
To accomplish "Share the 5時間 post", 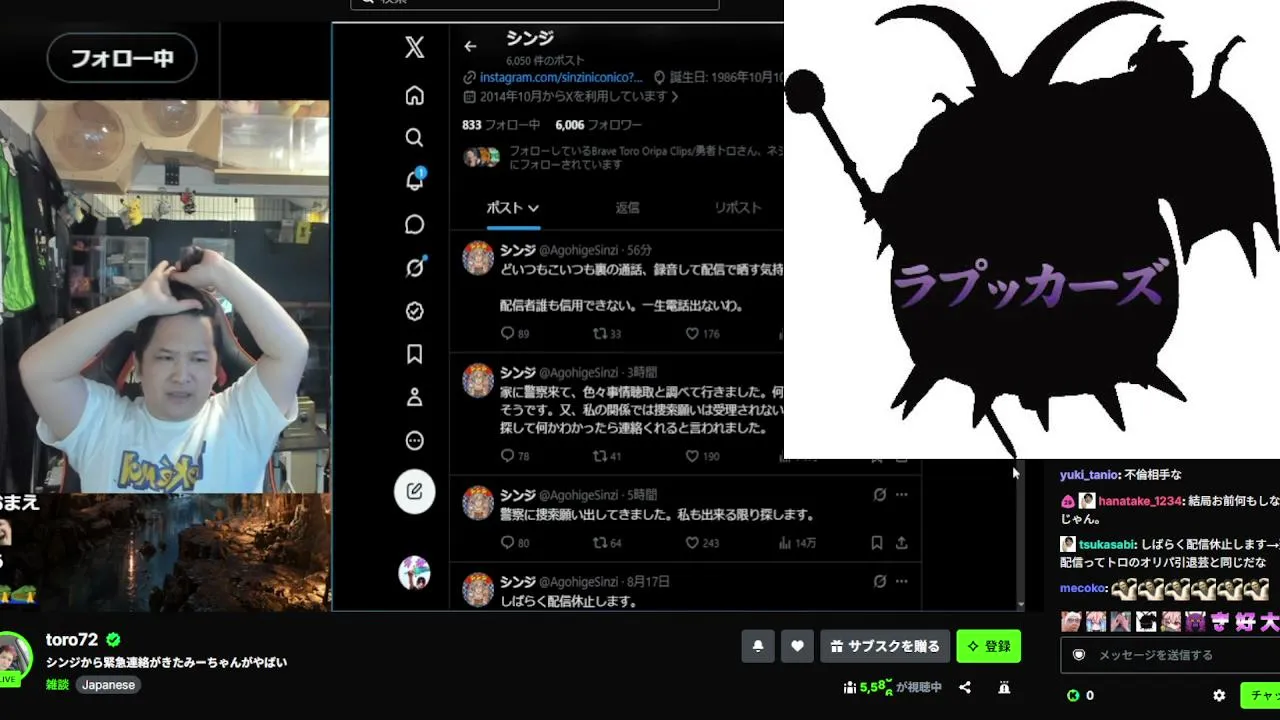I will tap(901, 543).
